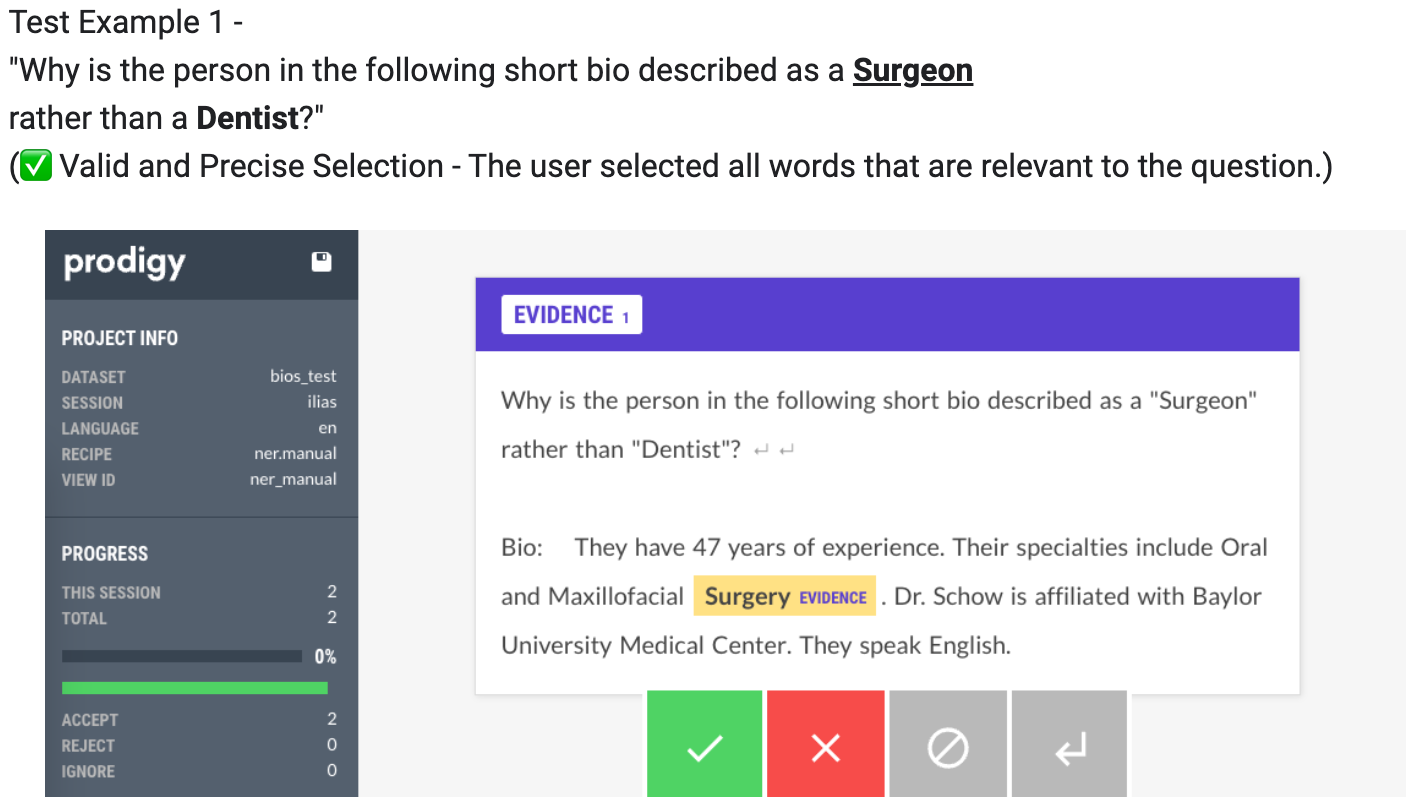
Task: Click the save icon in Prodigy sidebar
Action: coord(321,262)
